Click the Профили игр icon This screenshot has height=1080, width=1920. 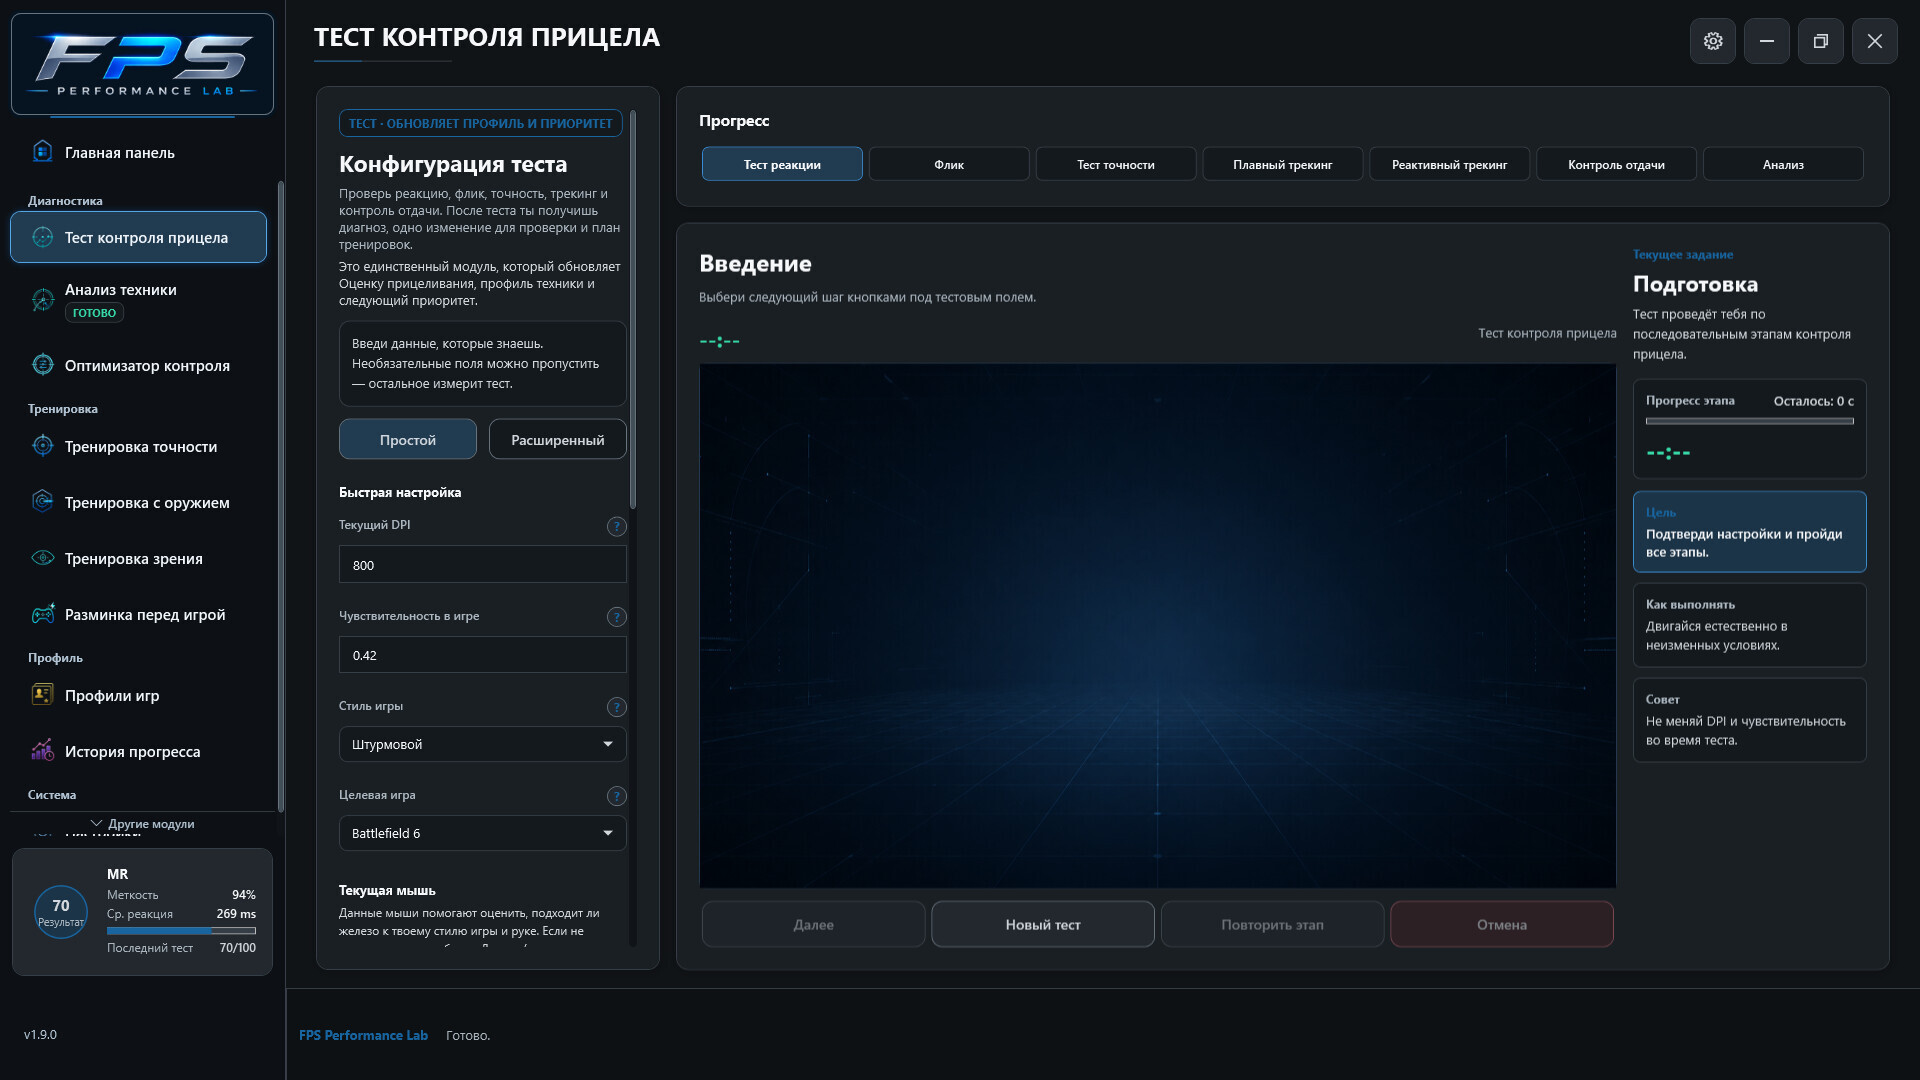point(42,695)
